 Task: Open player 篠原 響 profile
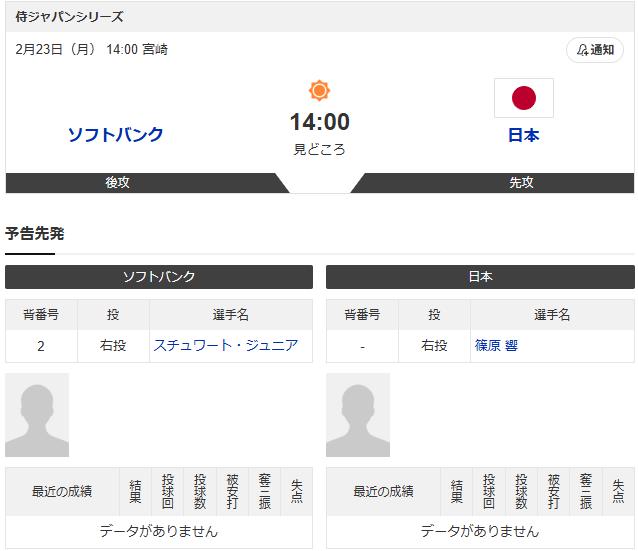(496, 345)
